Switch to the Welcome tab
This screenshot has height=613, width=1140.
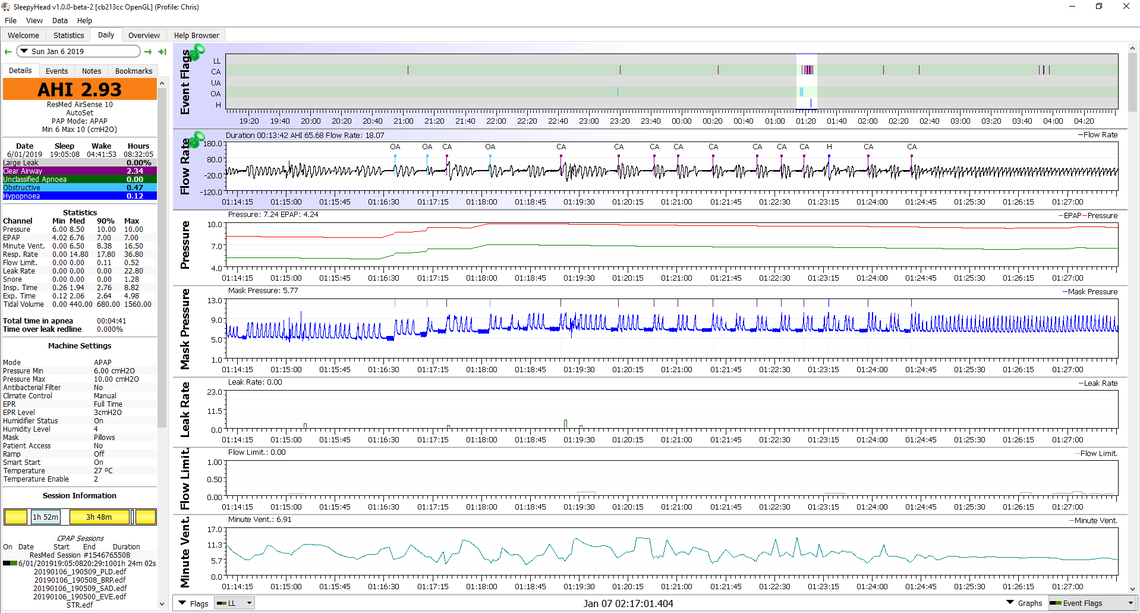pyautogui.click(x=23, y=35)
